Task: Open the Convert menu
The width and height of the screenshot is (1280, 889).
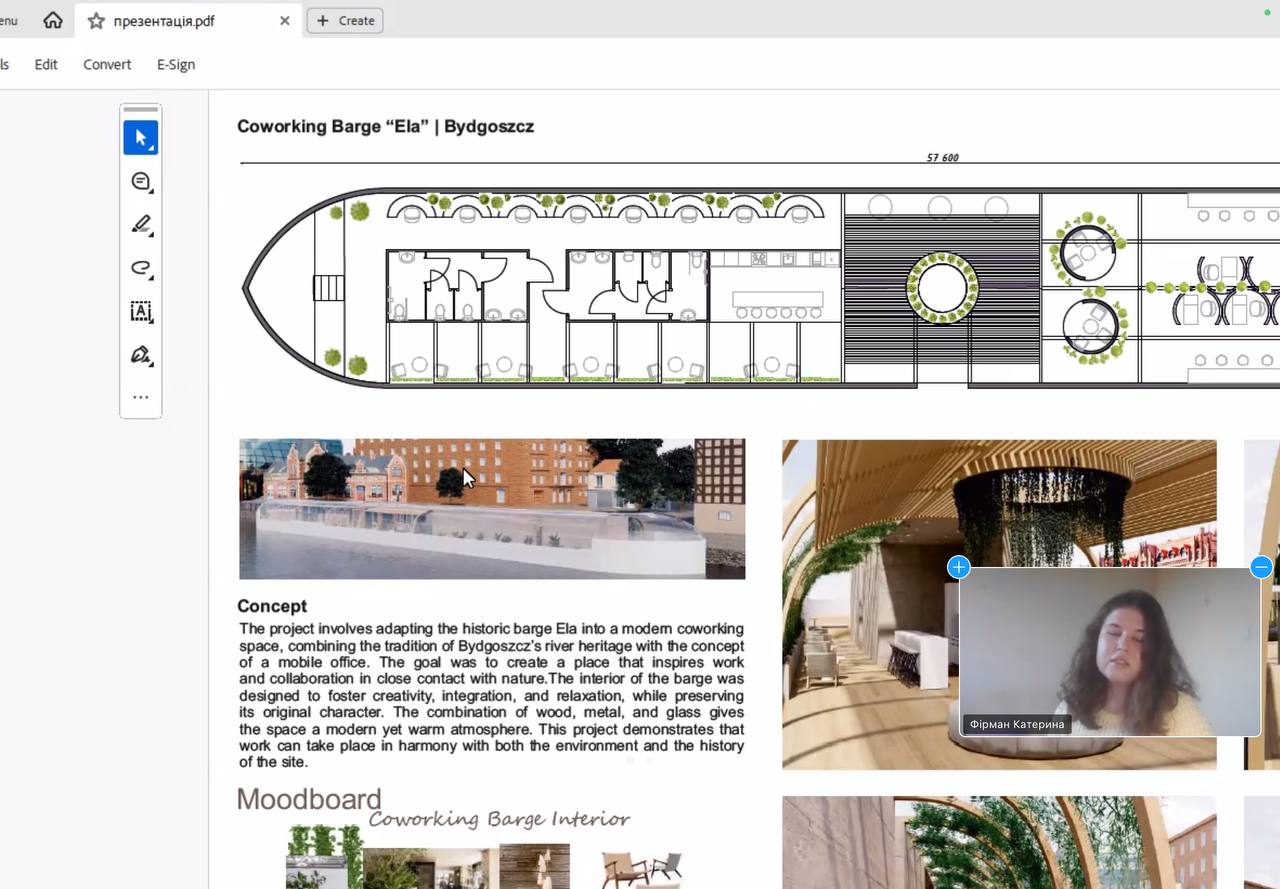Action: tap(107, 64)
